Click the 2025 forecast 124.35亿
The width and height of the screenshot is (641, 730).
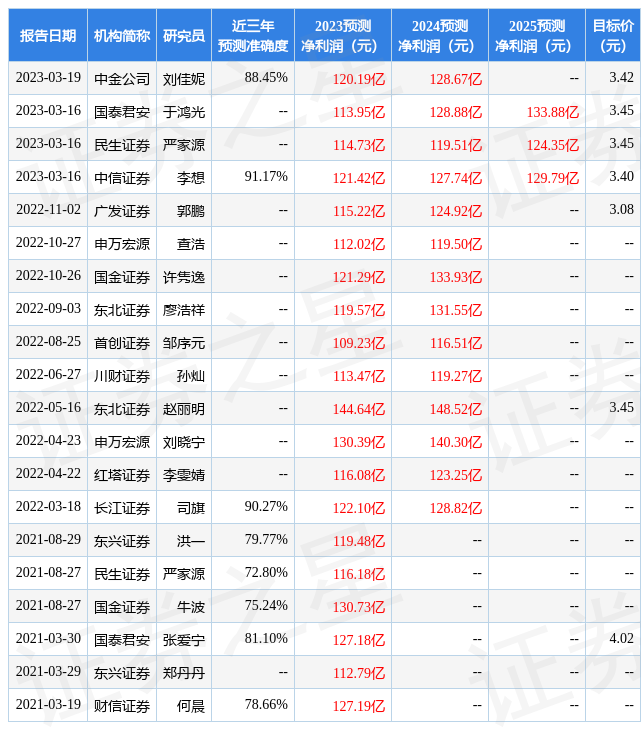pos(553,145)
